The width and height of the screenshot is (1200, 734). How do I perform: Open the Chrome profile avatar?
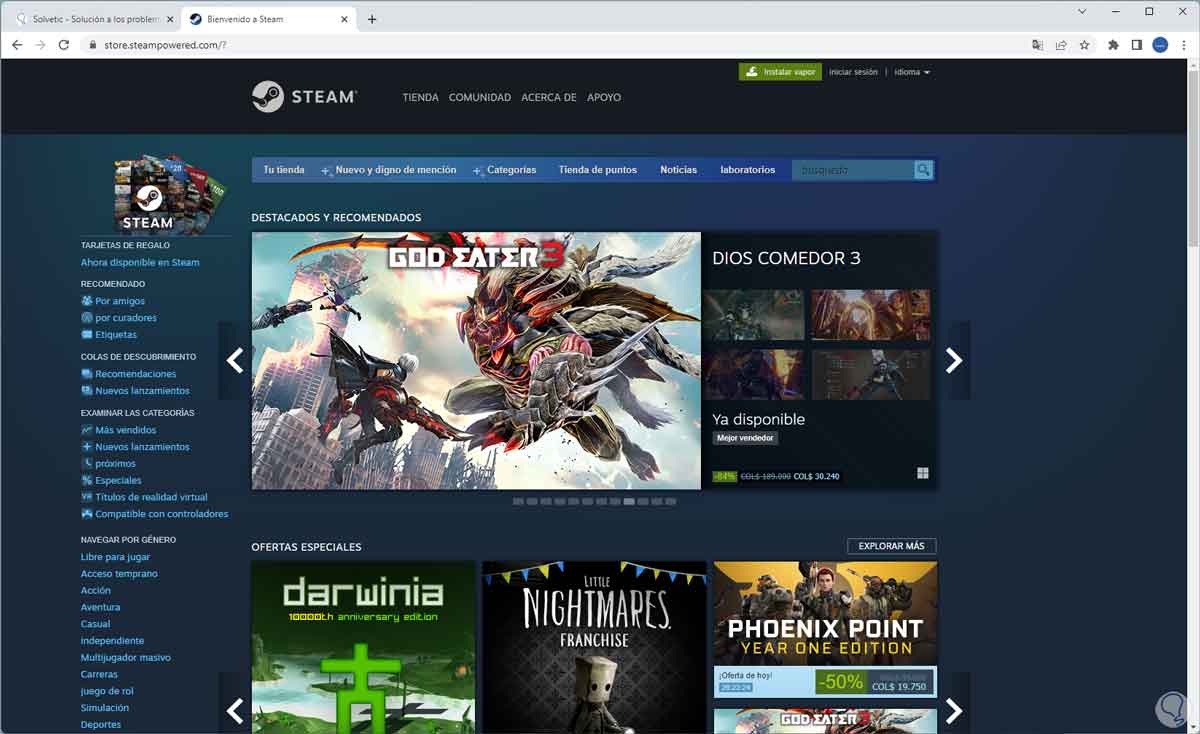[1160, 45]
